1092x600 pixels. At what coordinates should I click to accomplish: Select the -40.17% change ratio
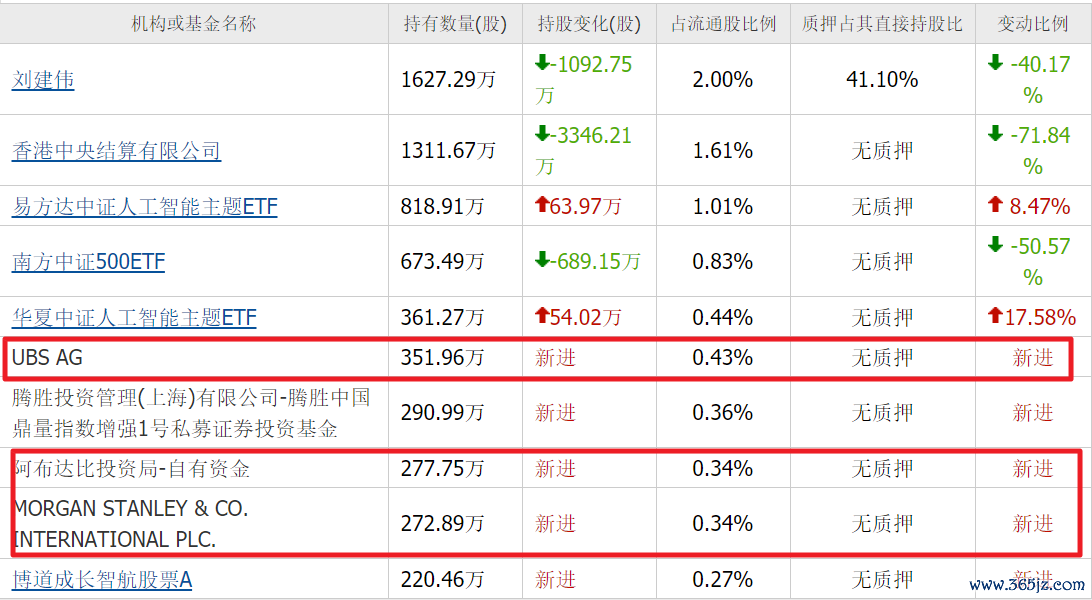[1029, 79]
